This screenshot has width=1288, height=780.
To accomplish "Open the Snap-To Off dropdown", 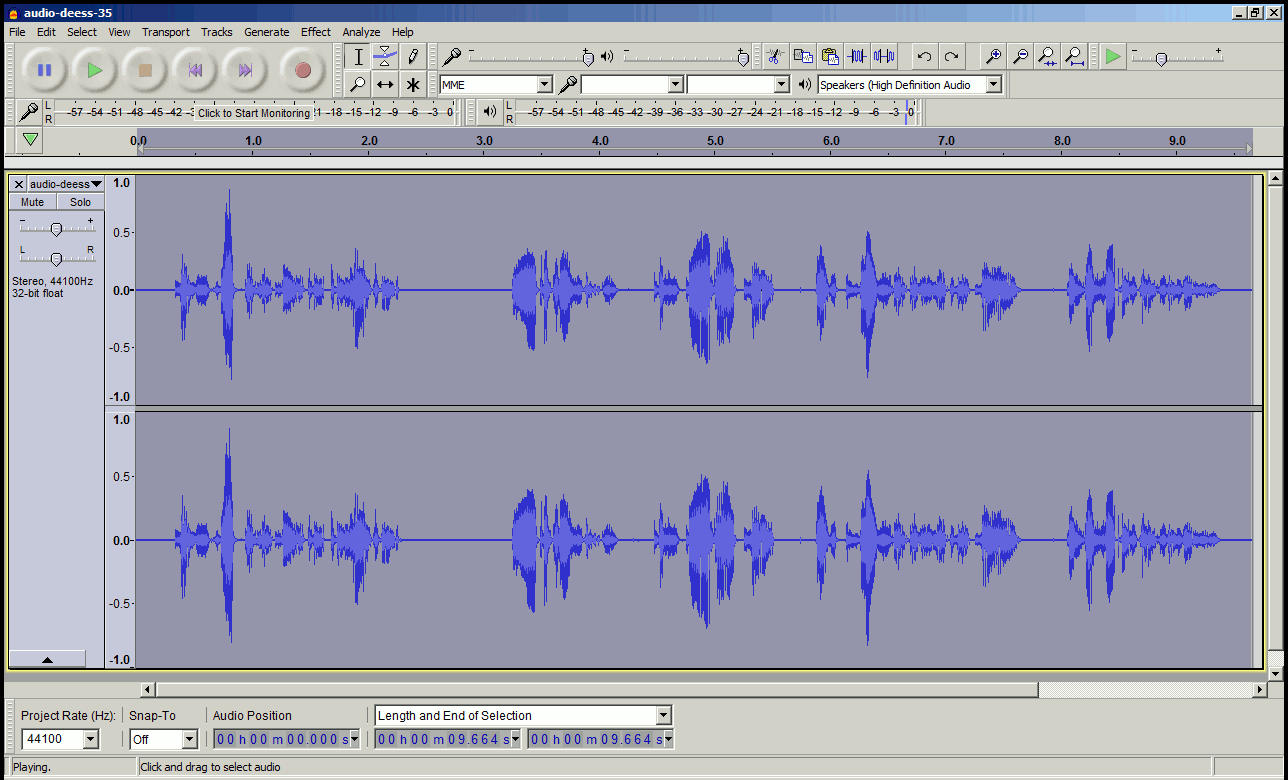I will 190,739.
